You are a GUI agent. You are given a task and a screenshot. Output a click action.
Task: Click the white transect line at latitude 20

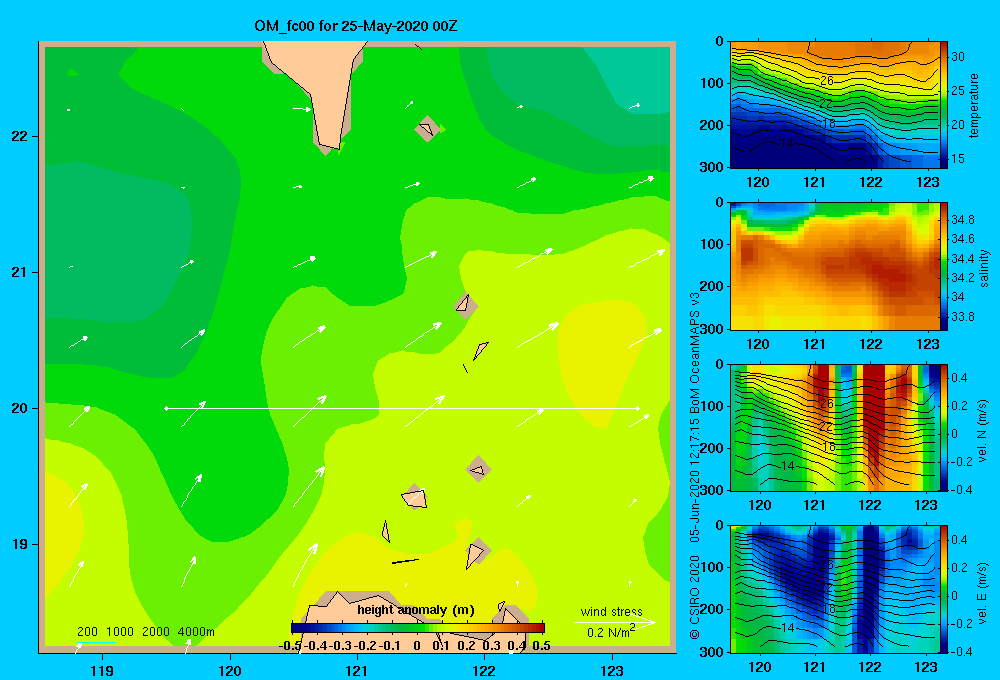[402, 408]
